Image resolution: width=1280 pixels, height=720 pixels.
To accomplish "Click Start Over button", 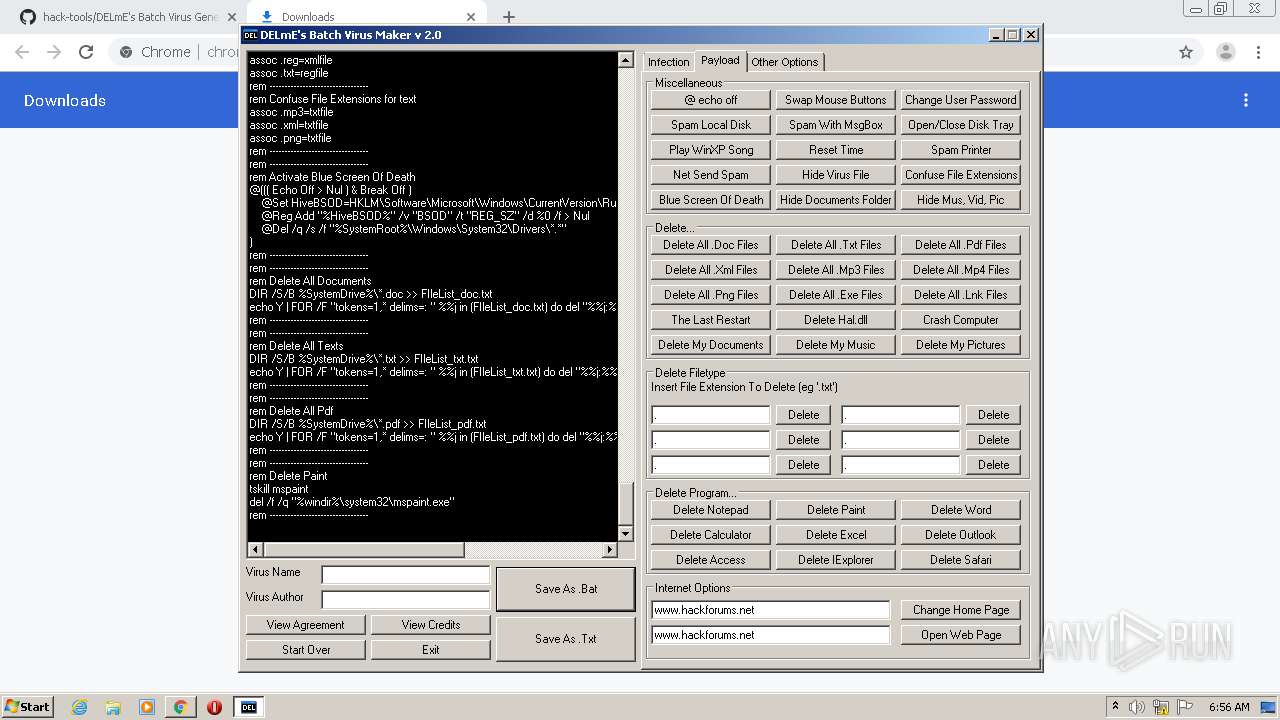I will click(x=306, y=650).
